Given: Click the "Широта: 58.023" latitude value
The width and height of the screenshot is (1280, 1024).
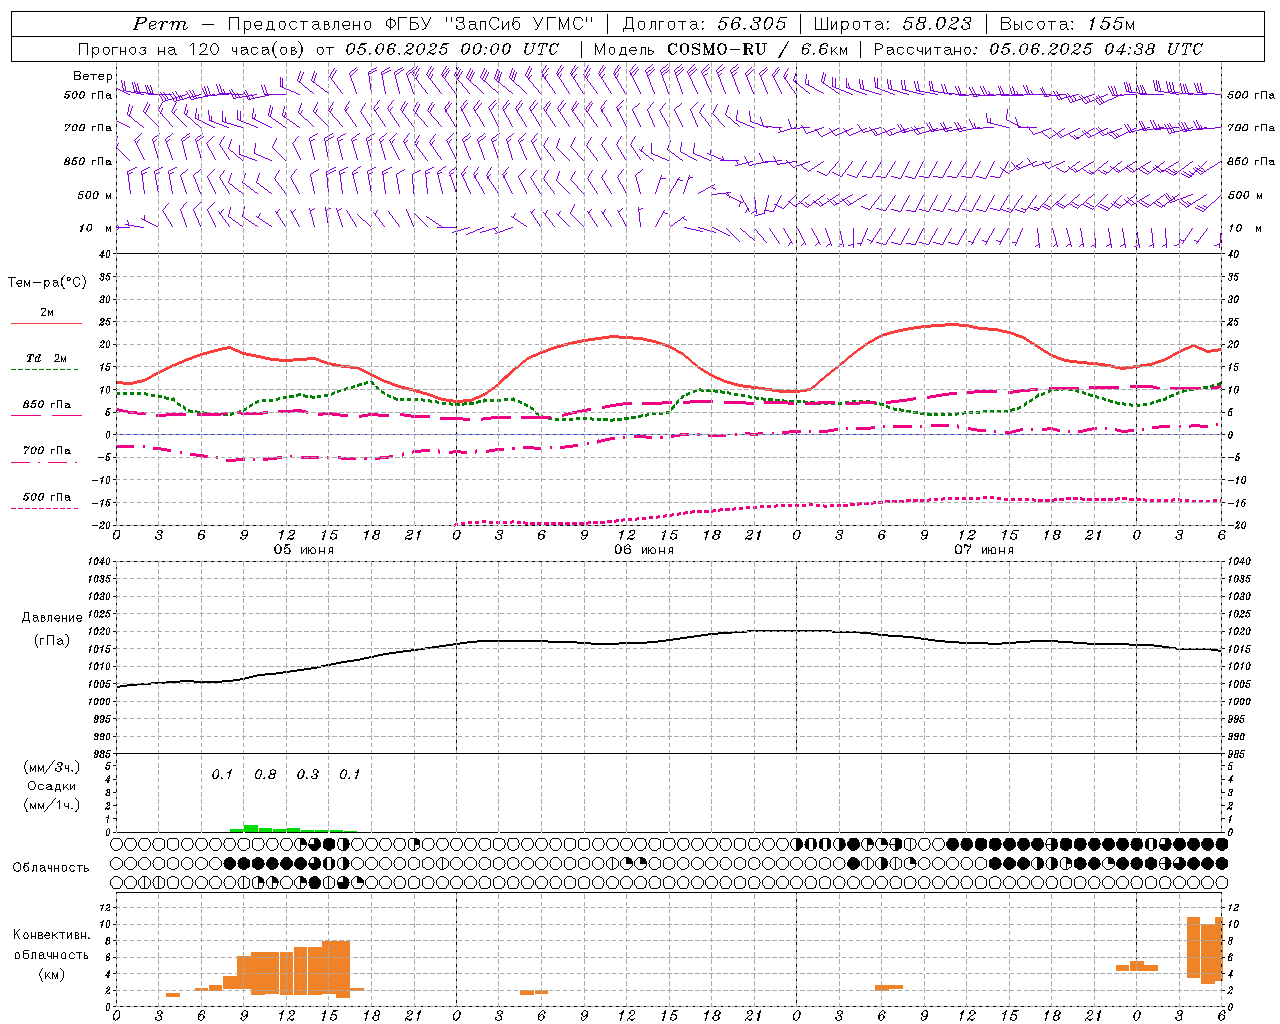Looking at the screenshot, I should 892,24.
